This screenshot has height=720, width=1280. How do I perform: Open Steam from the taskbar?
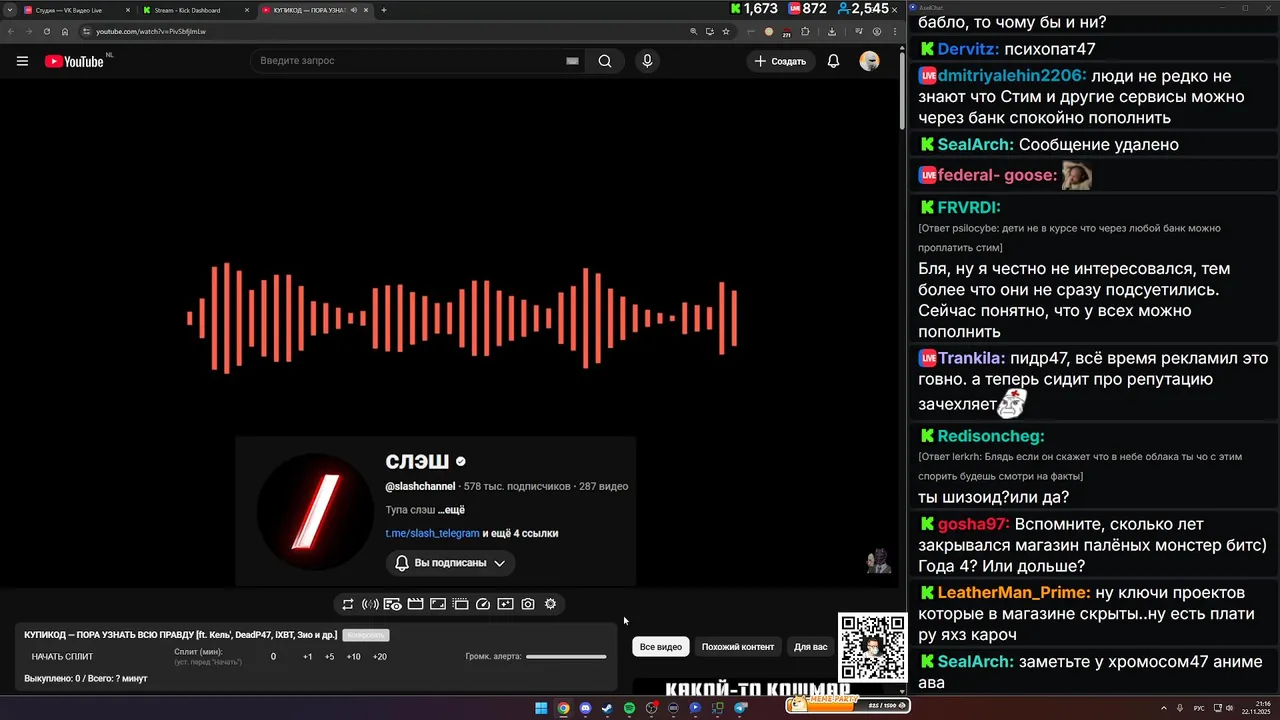[x=607, y=708]
